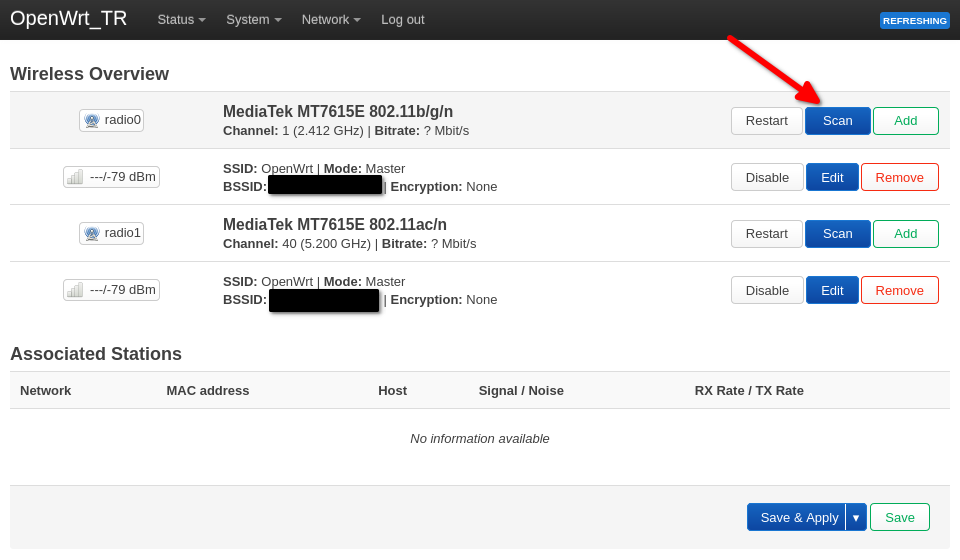Click the Channel 1 (2.412 GHz) text
The height and width of the screenshot is (560, 960).
pyautogui.click(x=293, y=131)
